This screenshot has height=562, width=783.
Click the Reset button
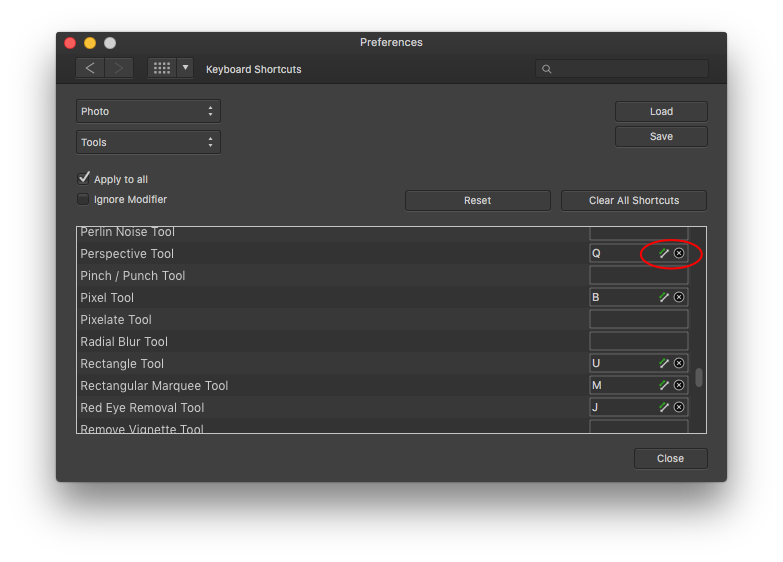pos(477,200)
